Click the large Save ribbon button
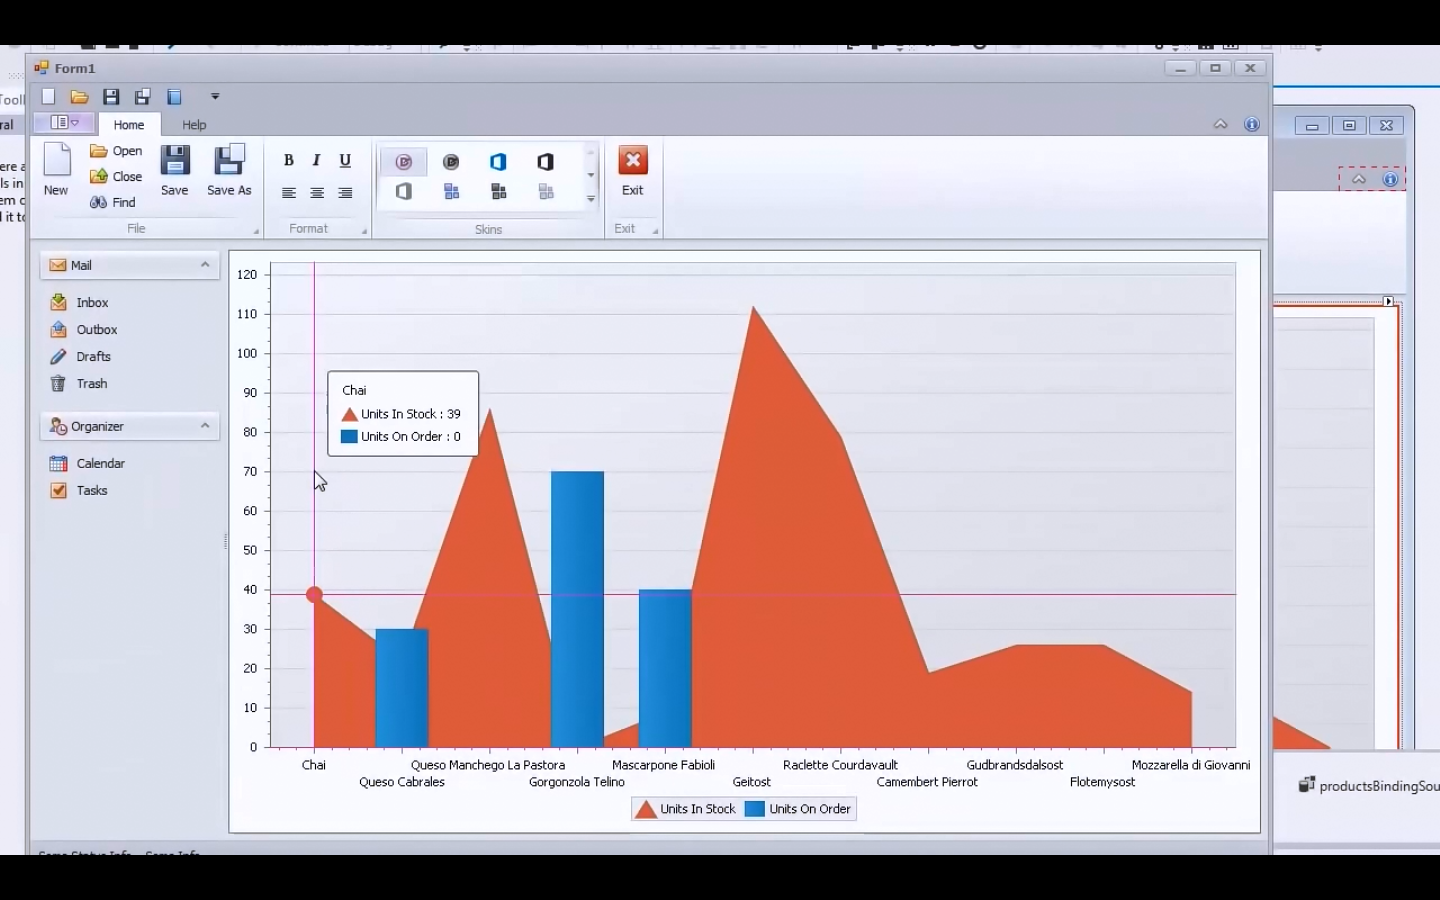1440x900 pixels. [x=175, y=170]
